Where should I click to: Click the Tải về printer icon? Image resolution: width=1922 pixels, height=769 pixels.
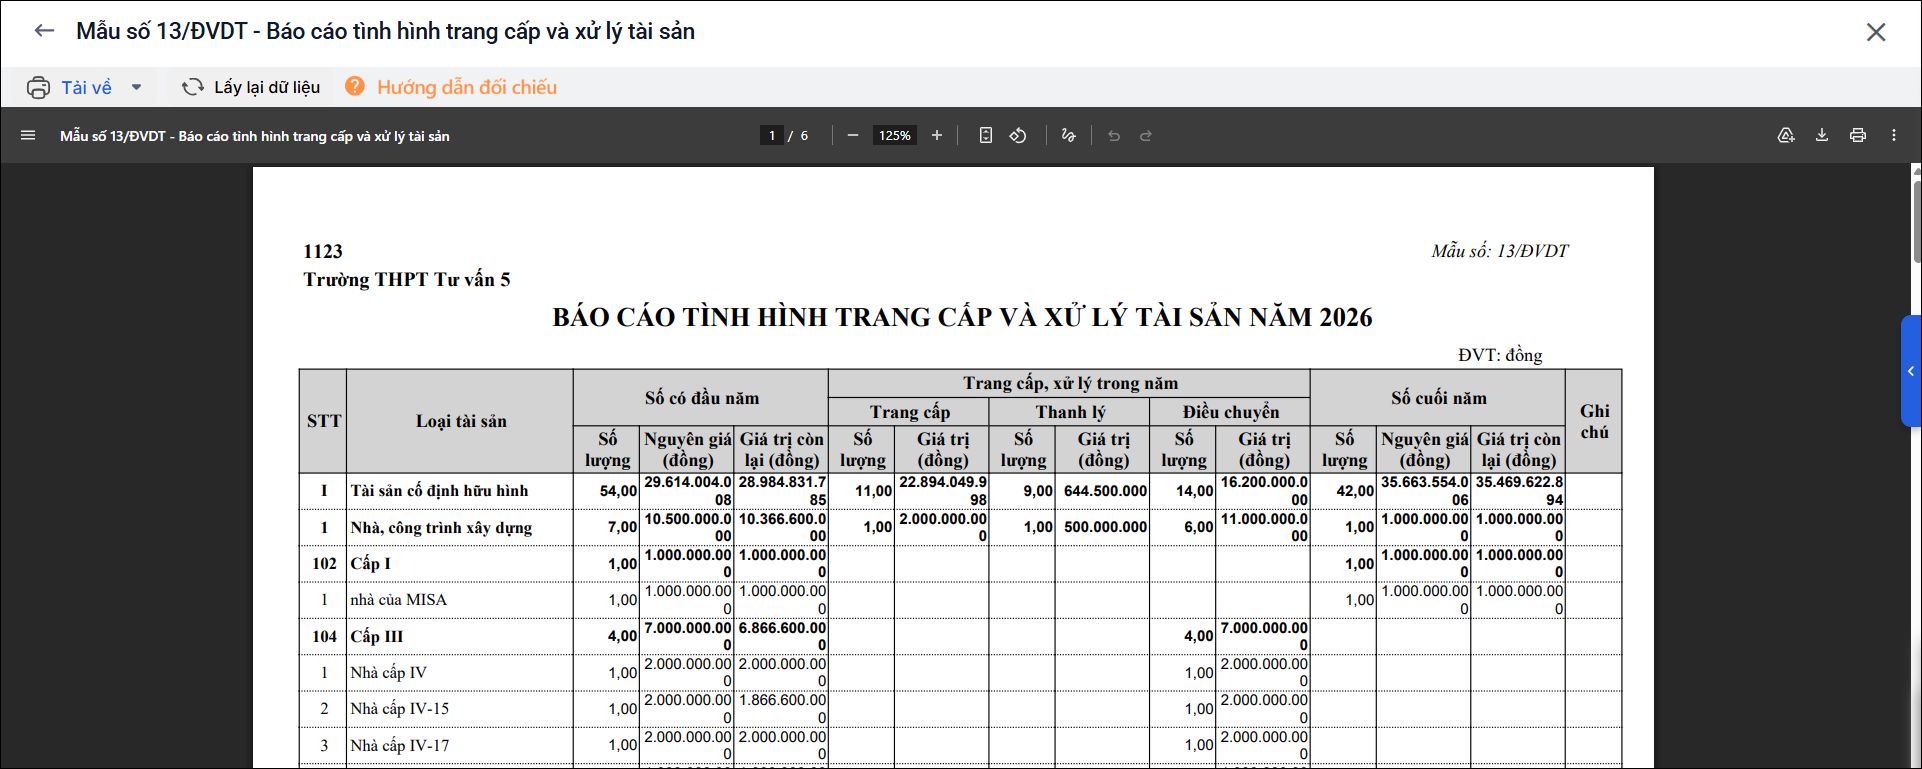pyautogui.click(x=38, y=87)
